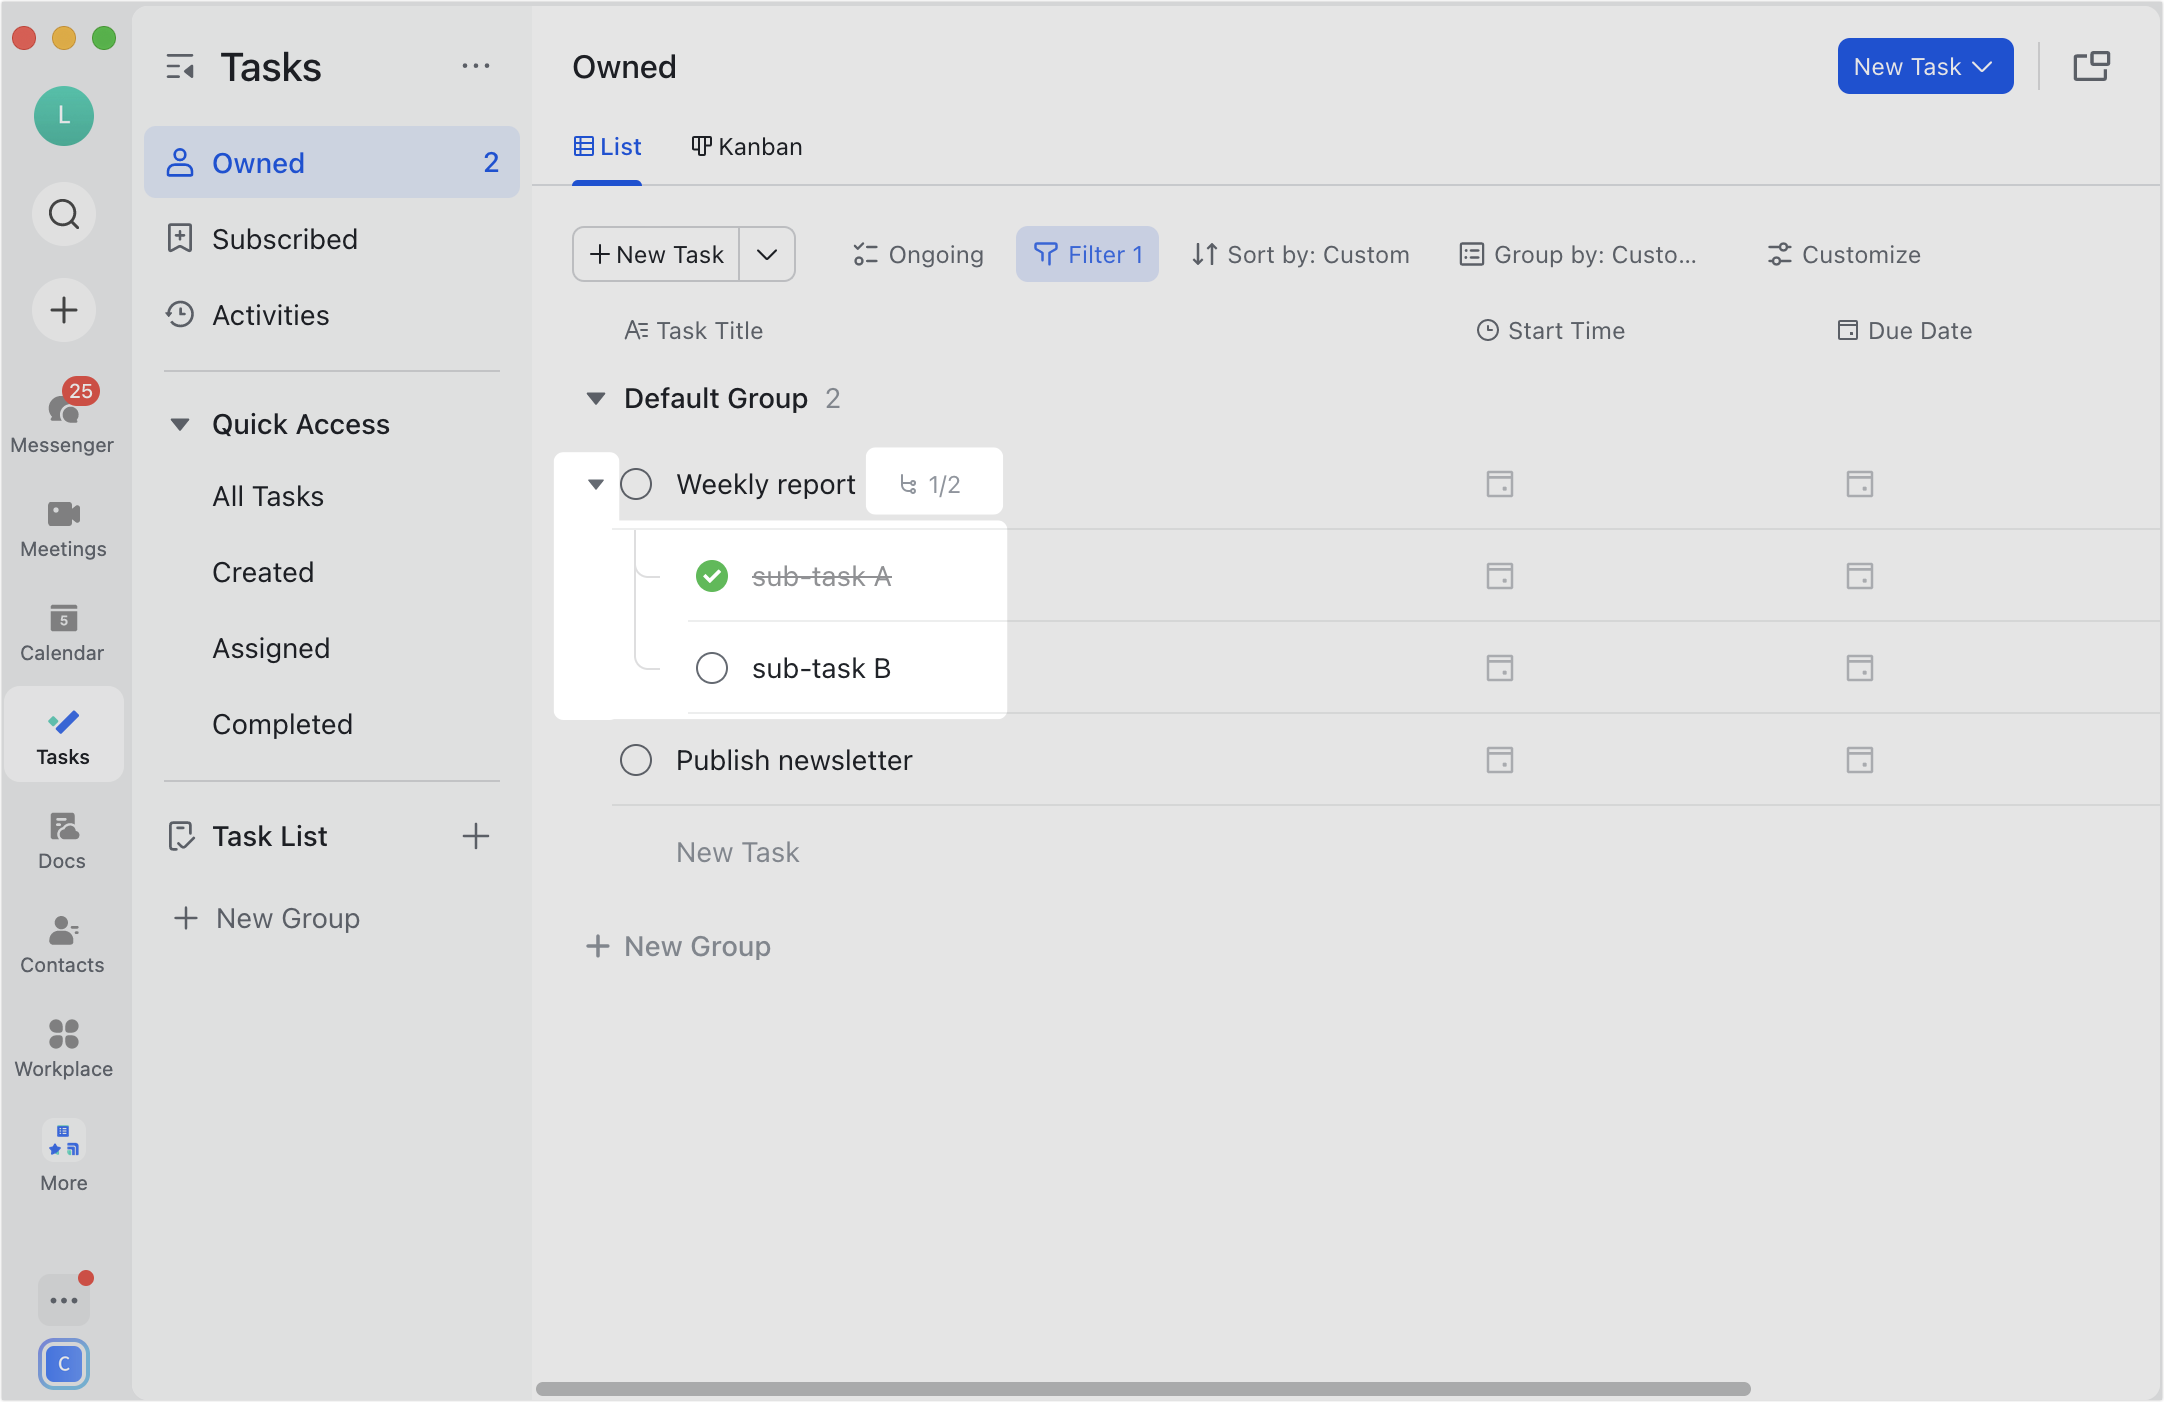Image resolution: width=2164 pixels, height=1402 pixels.
Task: Collapse the Default Group section
Action: pyautogui.click(x=596, y=397)
